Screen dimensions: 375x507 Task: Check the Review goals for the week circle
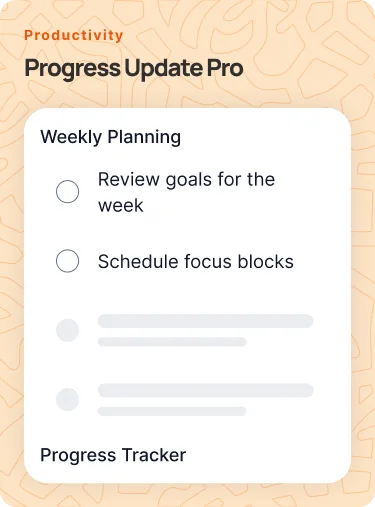click(67, 192)
